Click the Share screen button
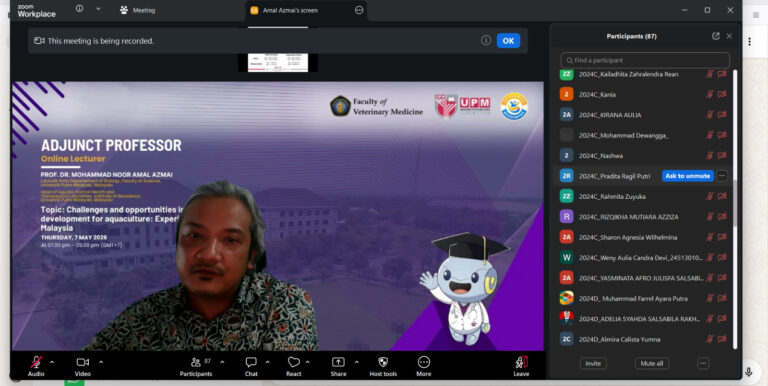The image size is (768, 386). tap(338, 366)
